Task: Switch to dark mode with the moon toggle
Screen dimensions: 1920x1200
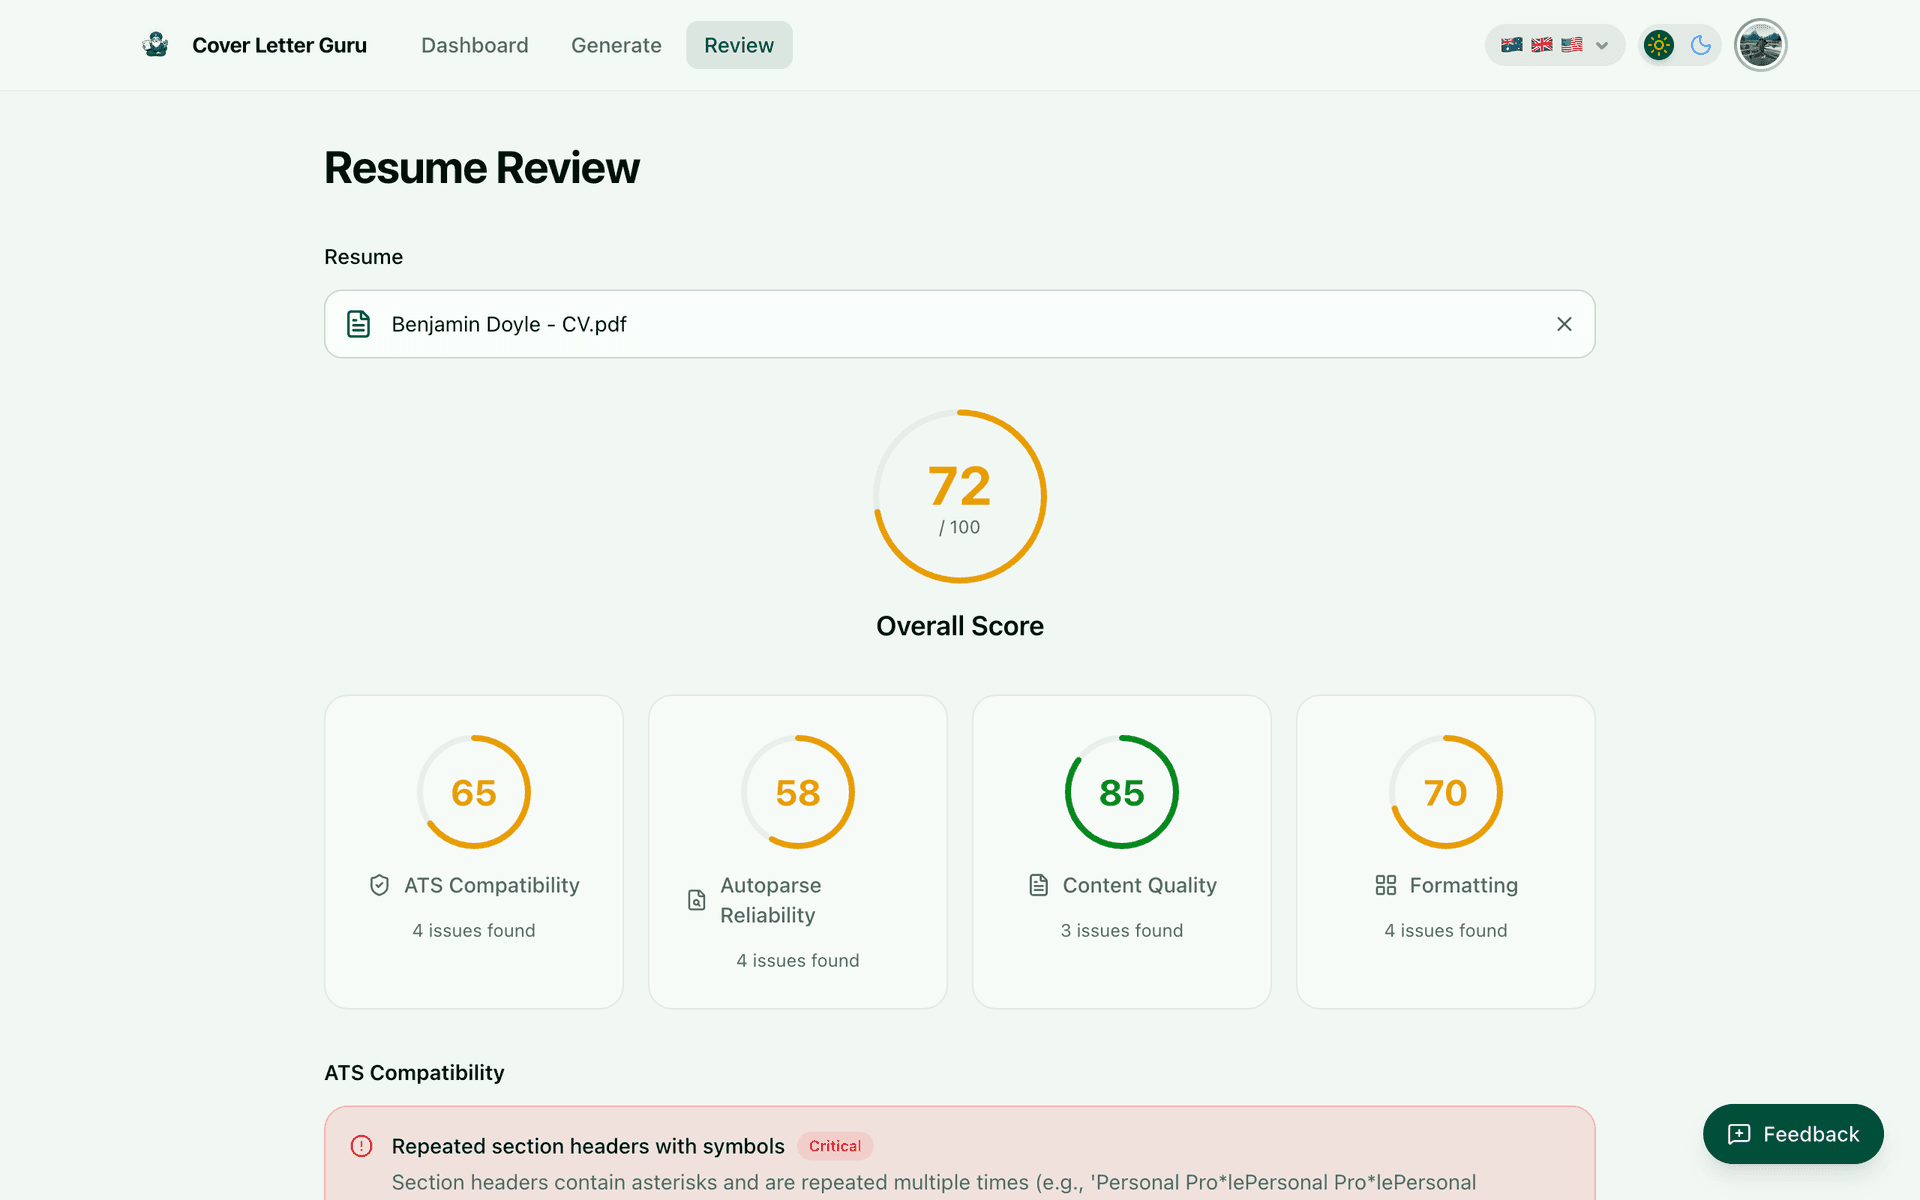Action: coord(1702,44)
